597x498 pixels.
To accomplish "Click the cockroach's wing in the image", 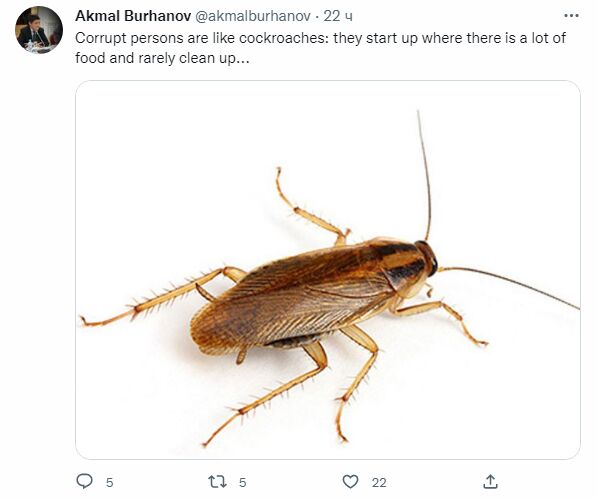I will [x=289, y=301].
